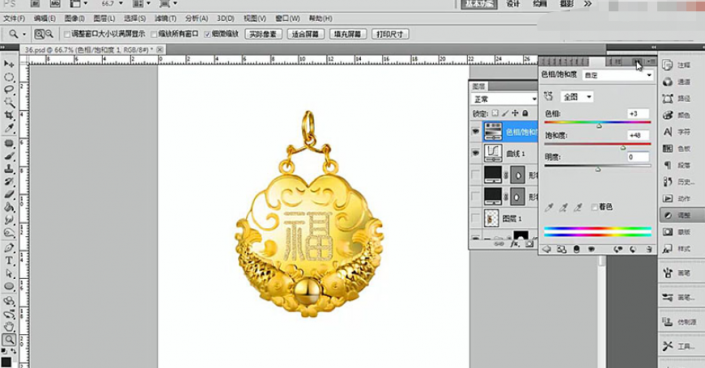Screen dimensions: 705x368
Task: Select the Clone Stamp tool
Action: point(9,169)
